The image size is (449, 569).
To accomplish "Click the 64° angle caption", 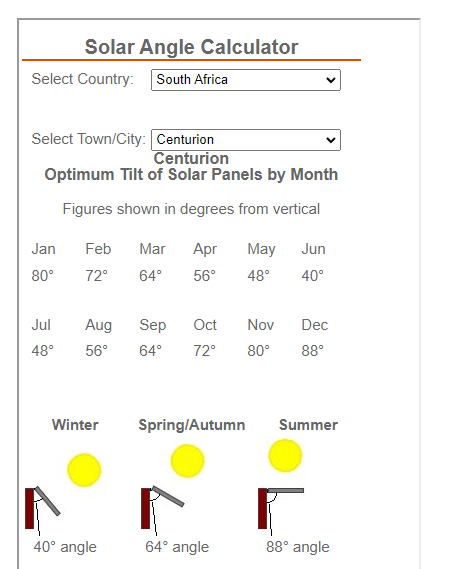I will tap(177, 547).
